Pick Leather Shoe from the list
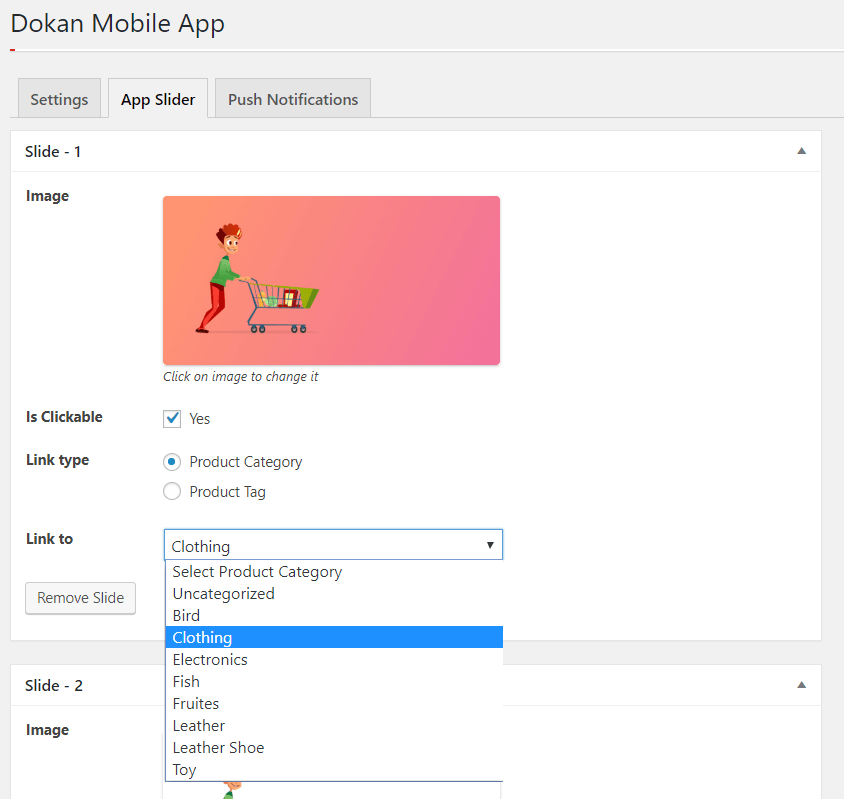 tap(218, 748)
